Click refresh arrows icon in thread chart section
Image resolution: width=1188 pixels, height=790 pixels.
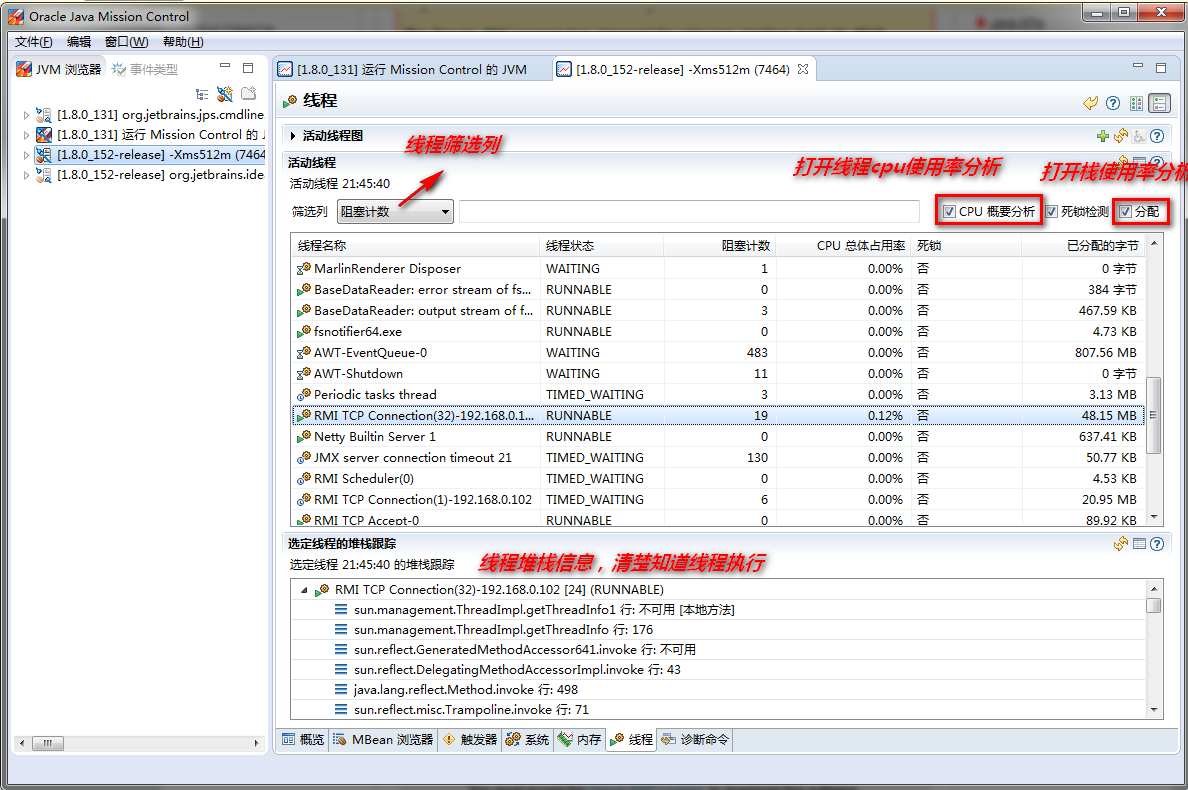pos(1121,136)
